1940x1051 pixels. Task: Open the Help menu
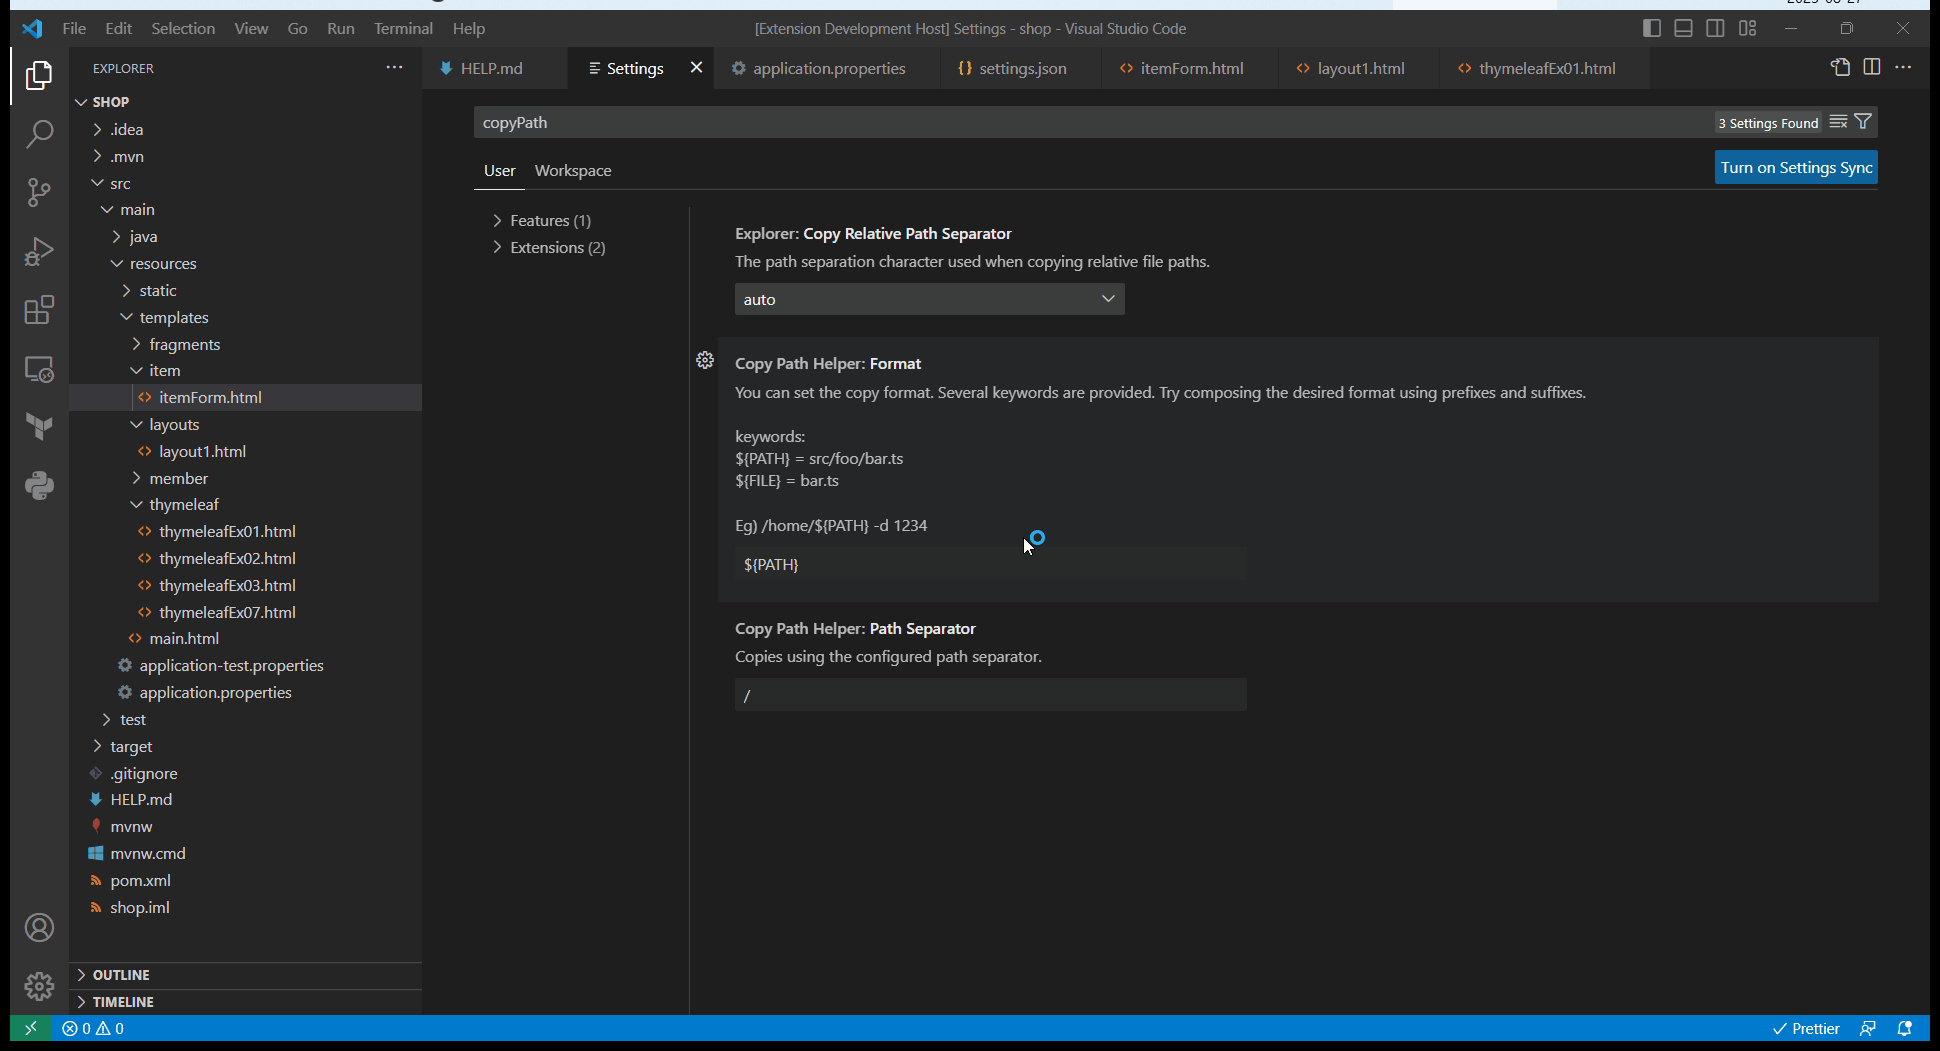(x=468, y=28)
